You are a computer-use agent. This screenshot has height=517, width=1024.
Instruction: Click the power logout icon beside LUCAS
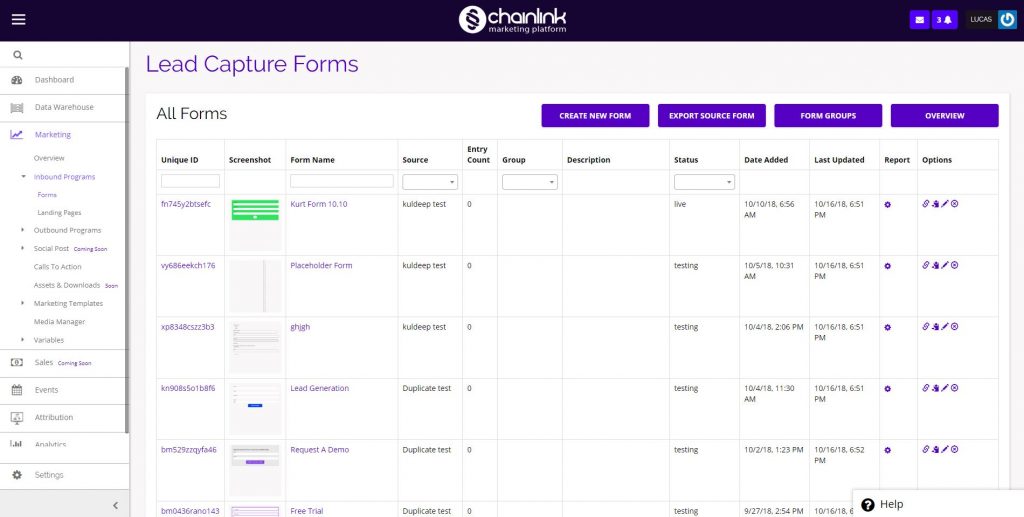(1007, 20)
